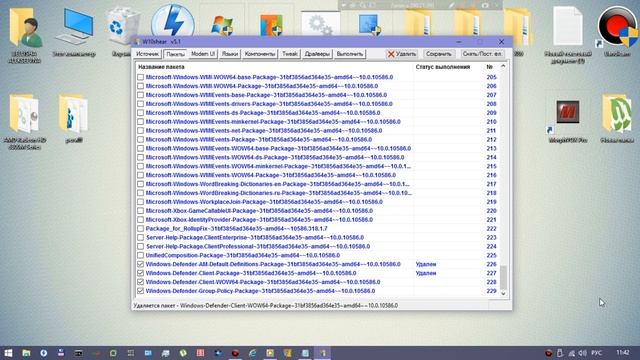The height and width of the screenshot is (360, 640).
Task: Select the Server-Help-Package.ClientProfessional row name
Action: [258, 247]
